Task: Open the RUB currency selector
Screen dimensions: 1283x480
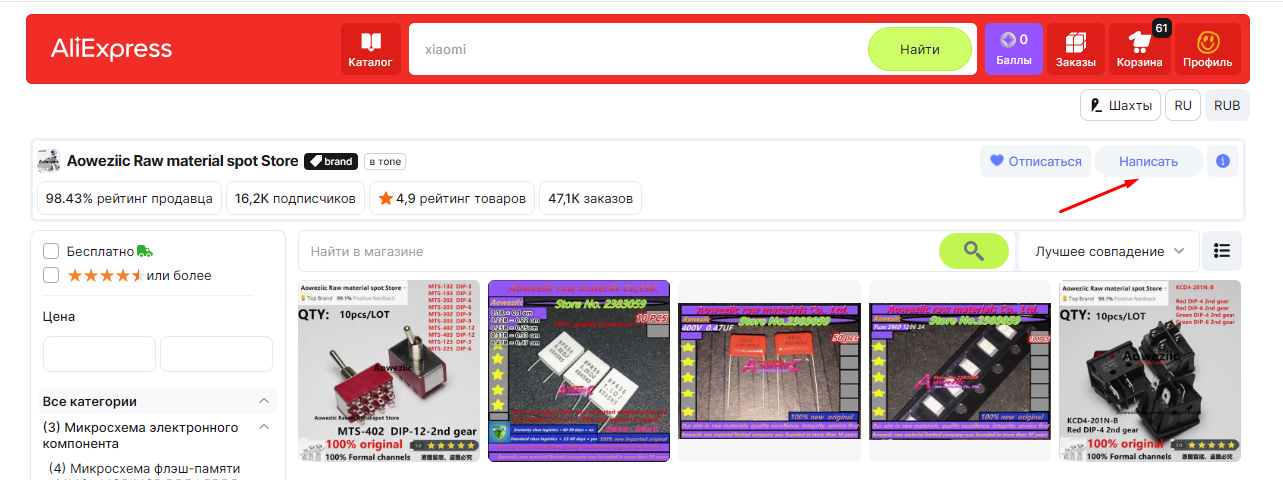Action: coord(1227,105)
